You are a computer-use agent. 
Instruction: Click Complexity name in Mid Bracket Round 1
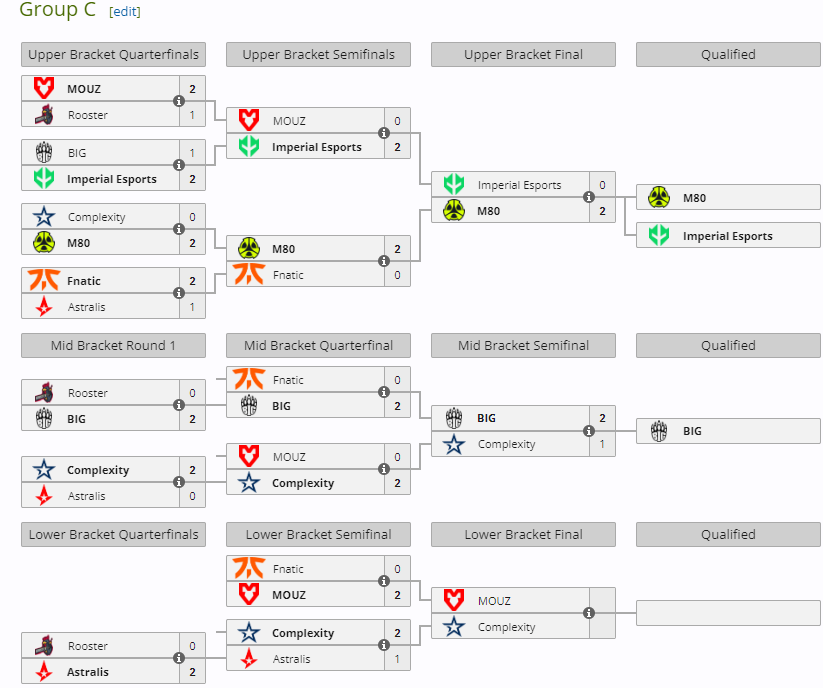pyautogui.click(x=98, y=470)
